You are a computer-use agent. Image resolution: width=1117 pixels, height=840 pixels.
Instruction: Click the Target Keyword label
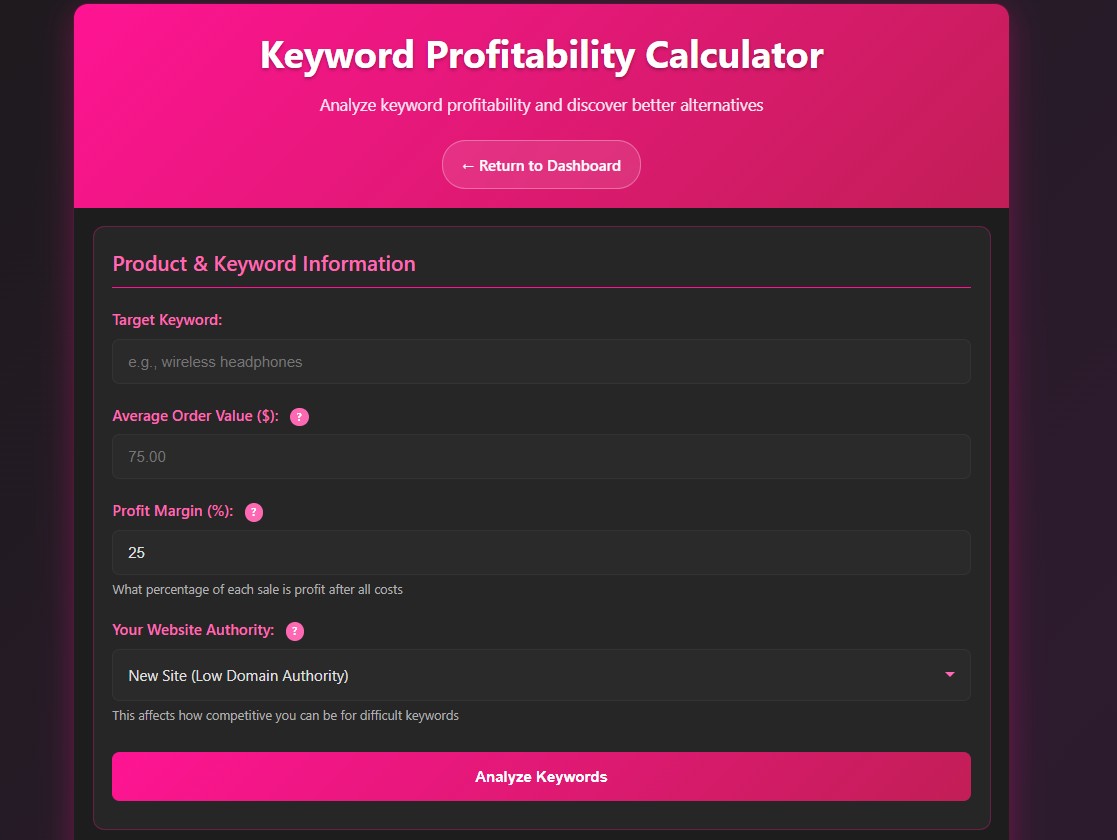click(x=167, y=320)
